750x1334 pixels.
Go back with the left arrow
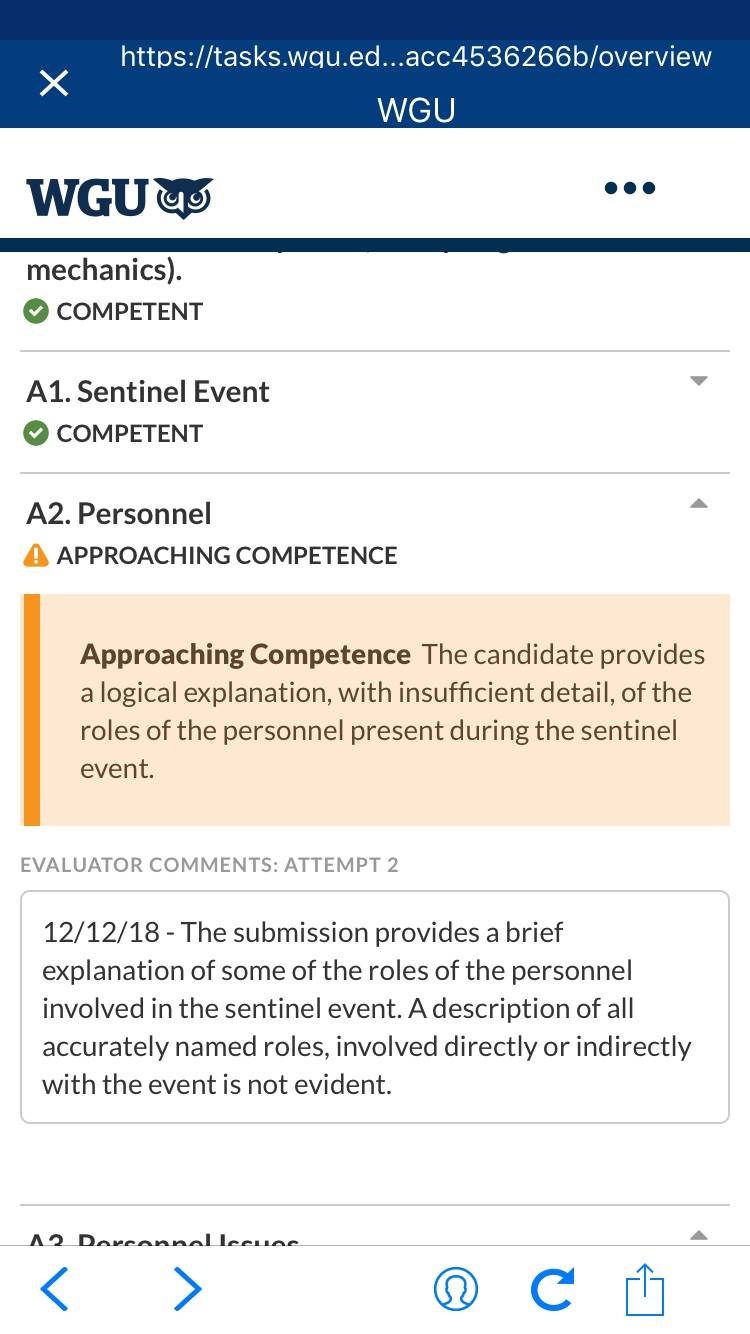(x=55, y=1289)
